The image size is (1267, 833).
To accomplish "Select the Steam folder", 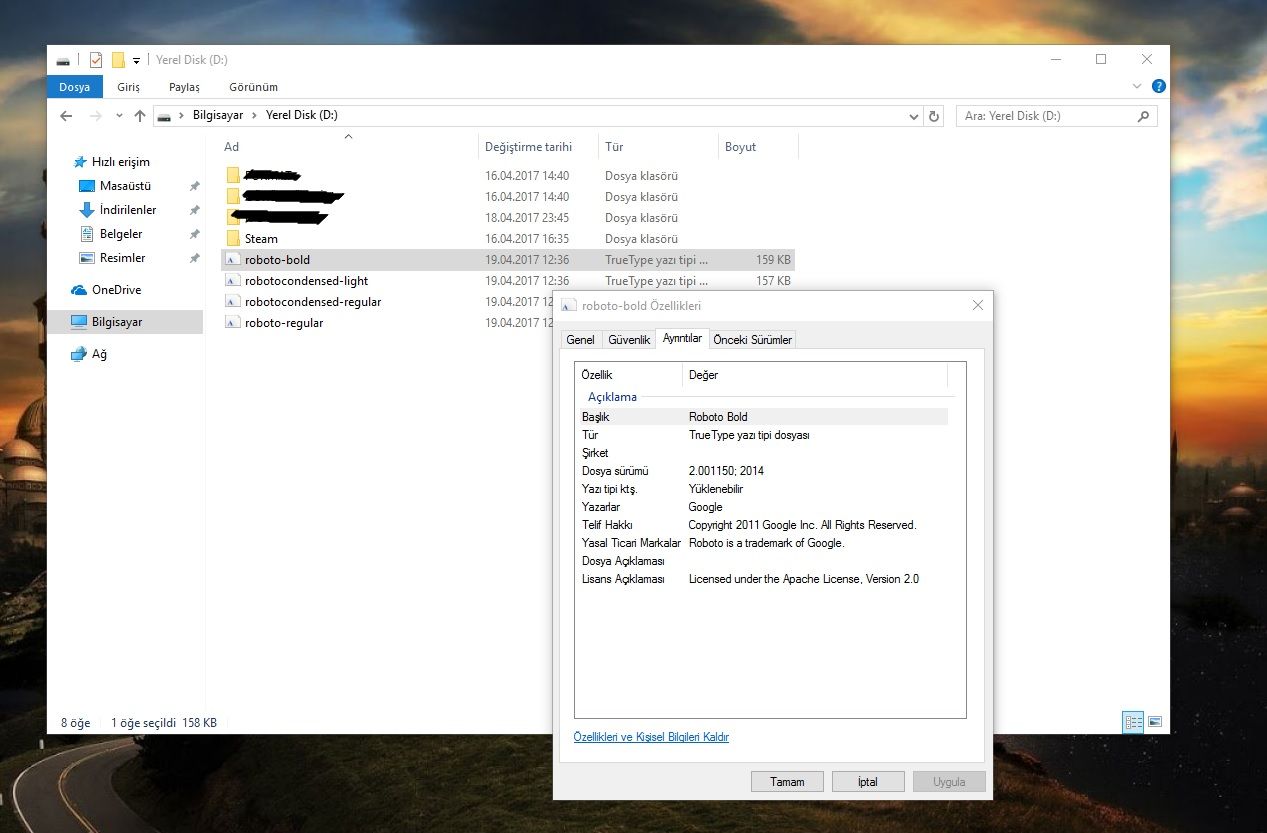I will coord(261,239).
